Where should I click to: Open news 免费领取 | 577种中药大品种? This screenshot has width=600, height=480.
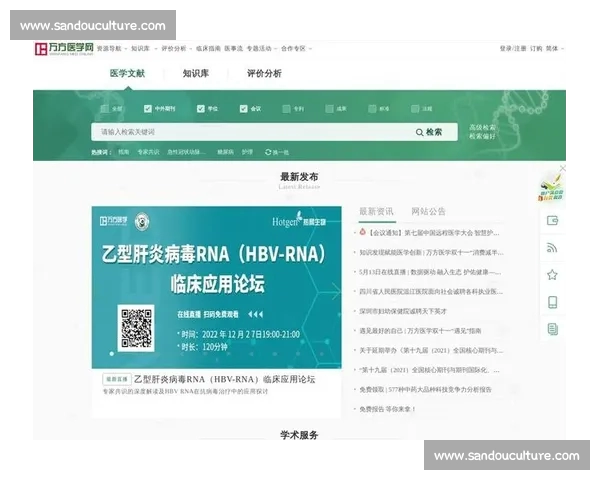coord(425,390)
